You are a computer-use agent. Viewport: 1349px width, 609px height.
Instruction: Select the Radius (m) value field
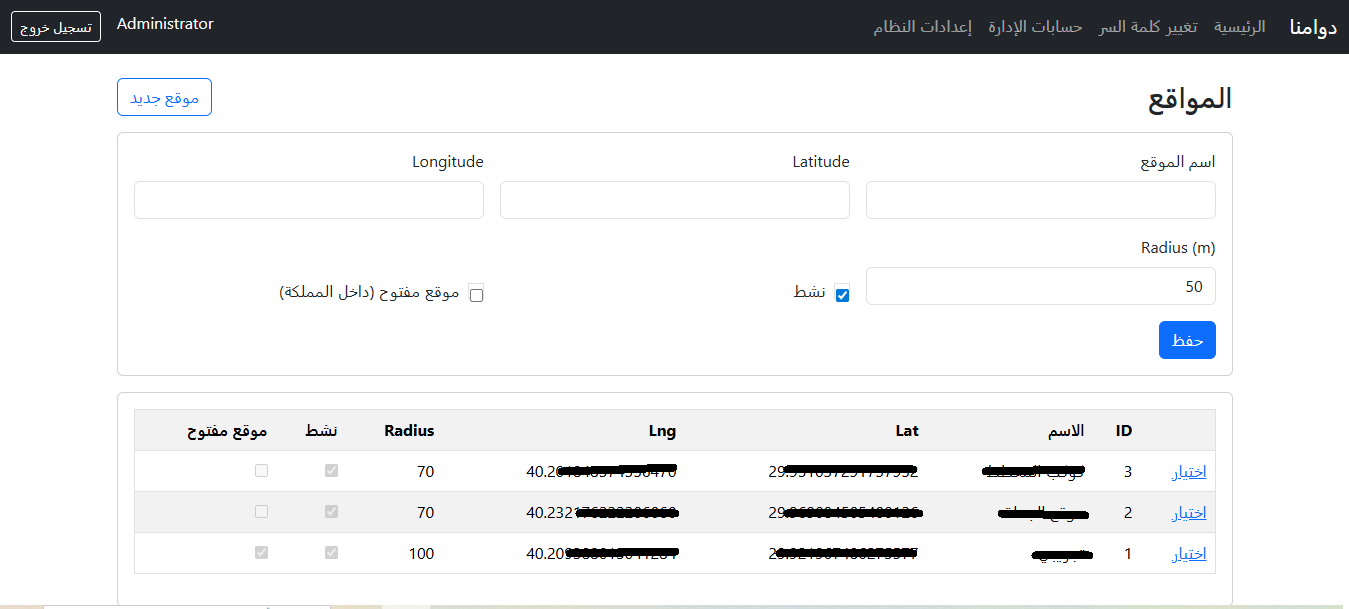(1040, 286)
